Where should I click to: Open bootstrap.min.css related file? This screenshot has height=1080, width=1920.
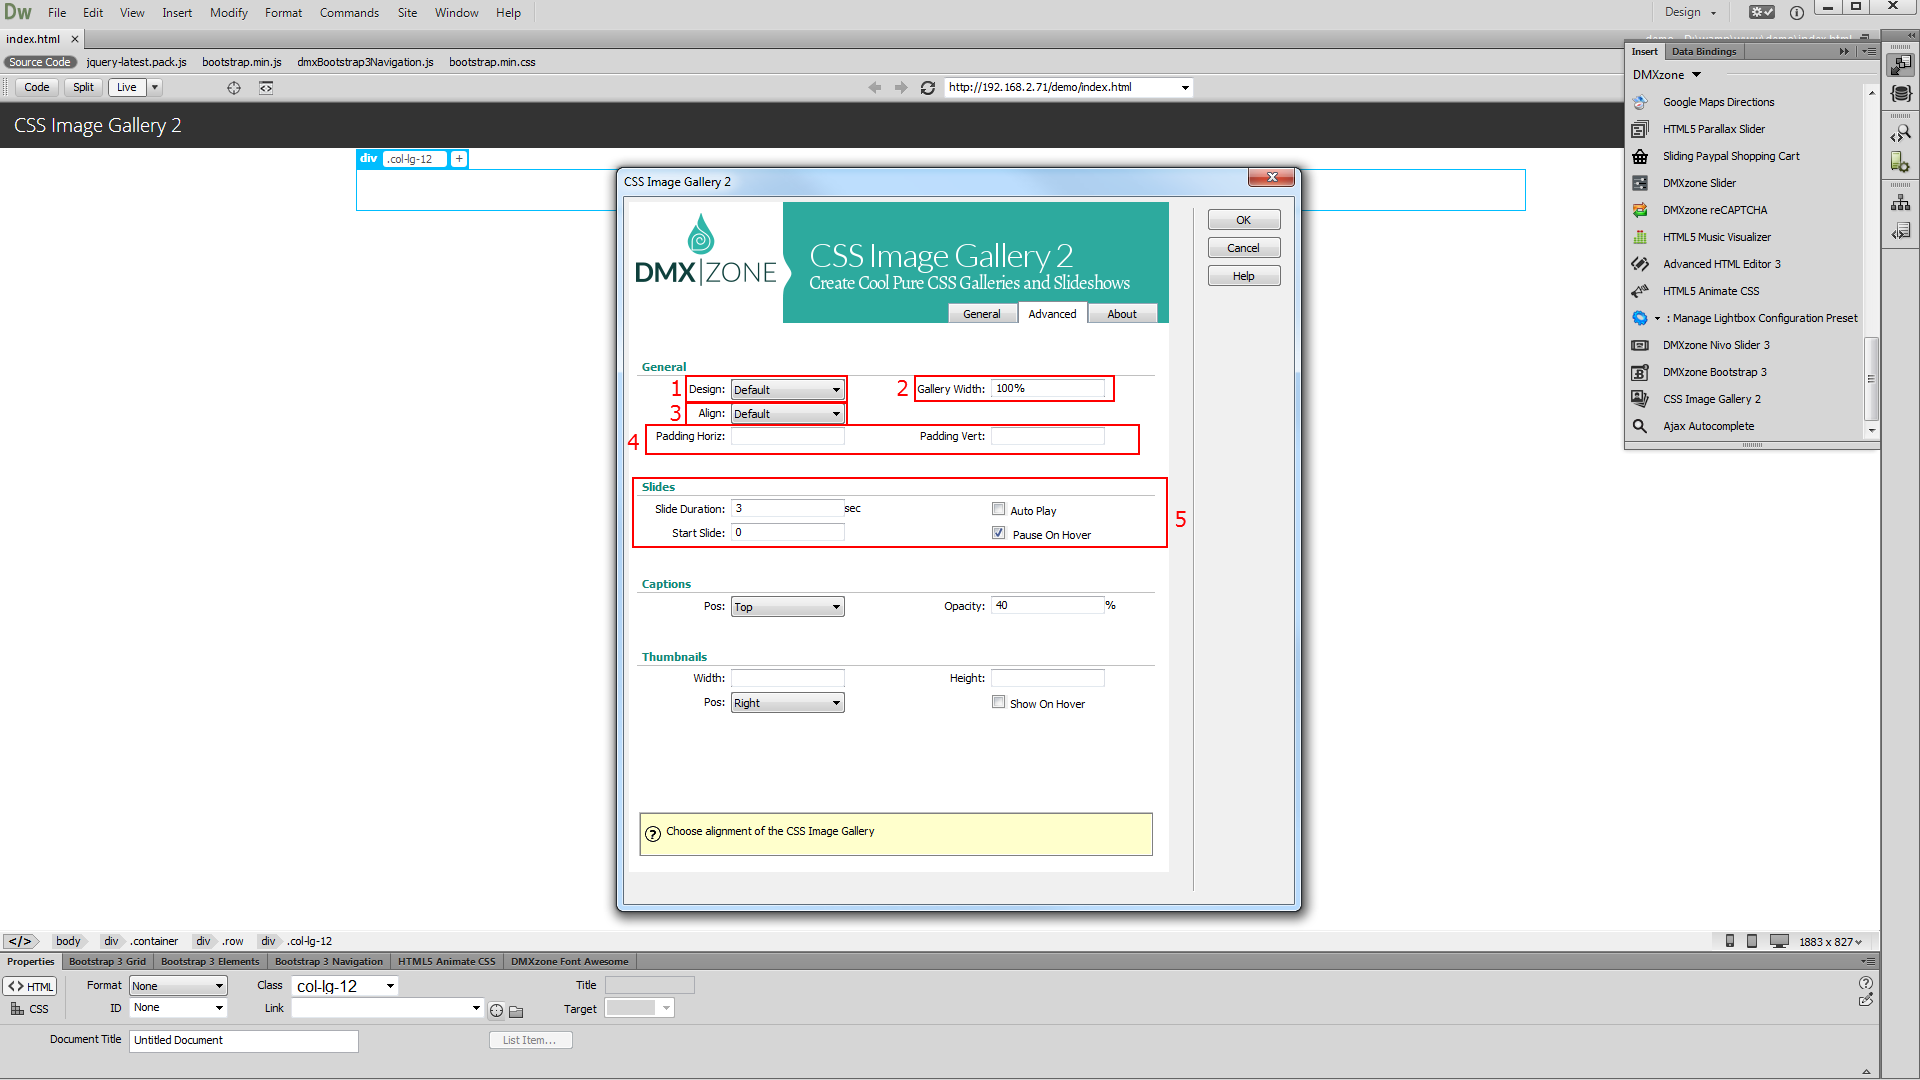click(492, 62)
